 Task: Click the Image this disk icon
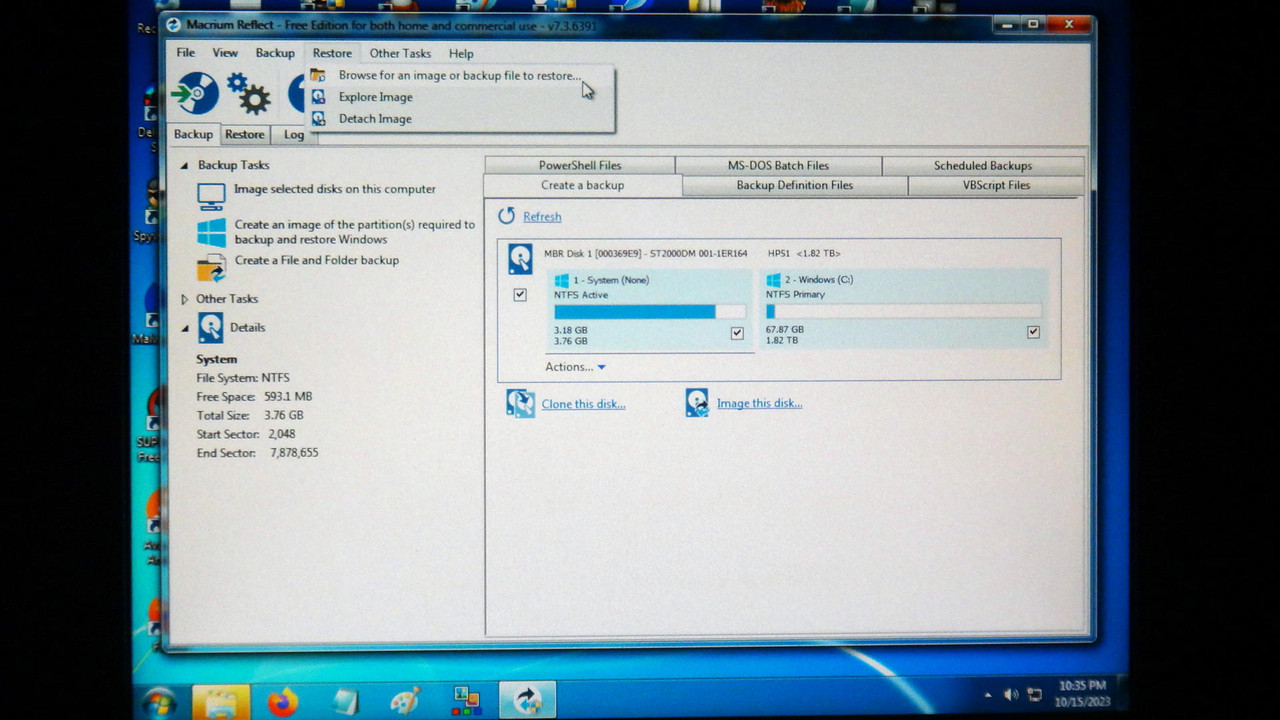(697, 403)
